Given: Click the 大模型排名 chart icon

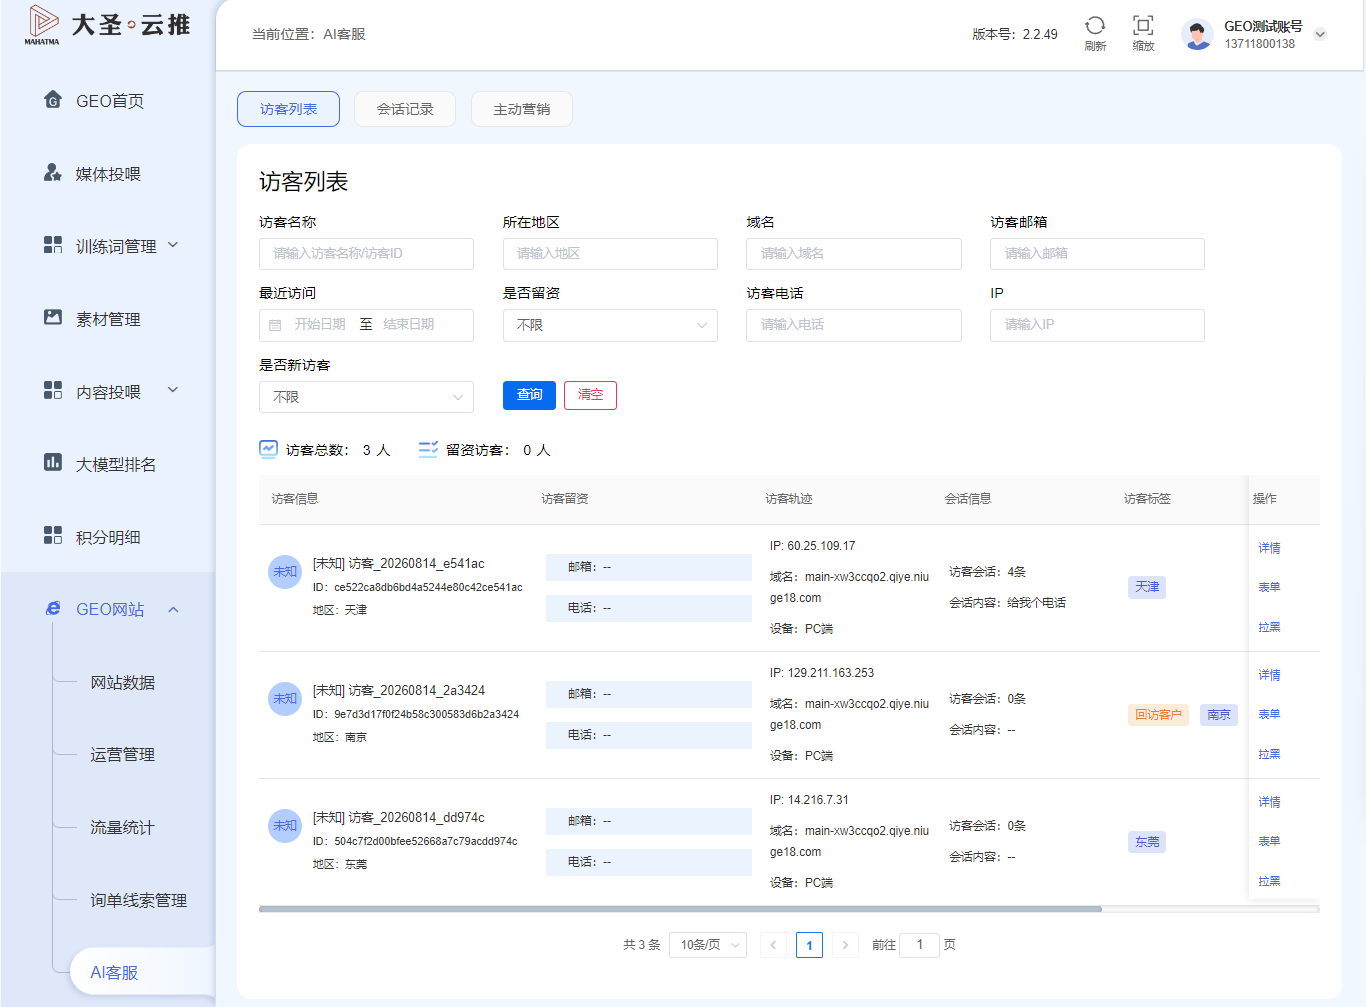Looking at the screenshot, I should (x=53, y=462).
